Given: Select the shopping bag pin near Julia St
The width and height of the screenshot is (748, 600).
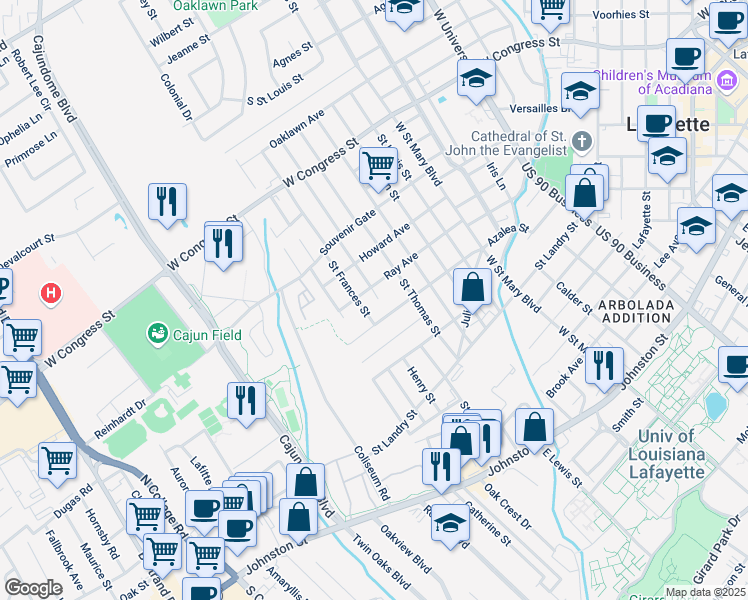Looking at the screenshot, I should tap(472, 290).
